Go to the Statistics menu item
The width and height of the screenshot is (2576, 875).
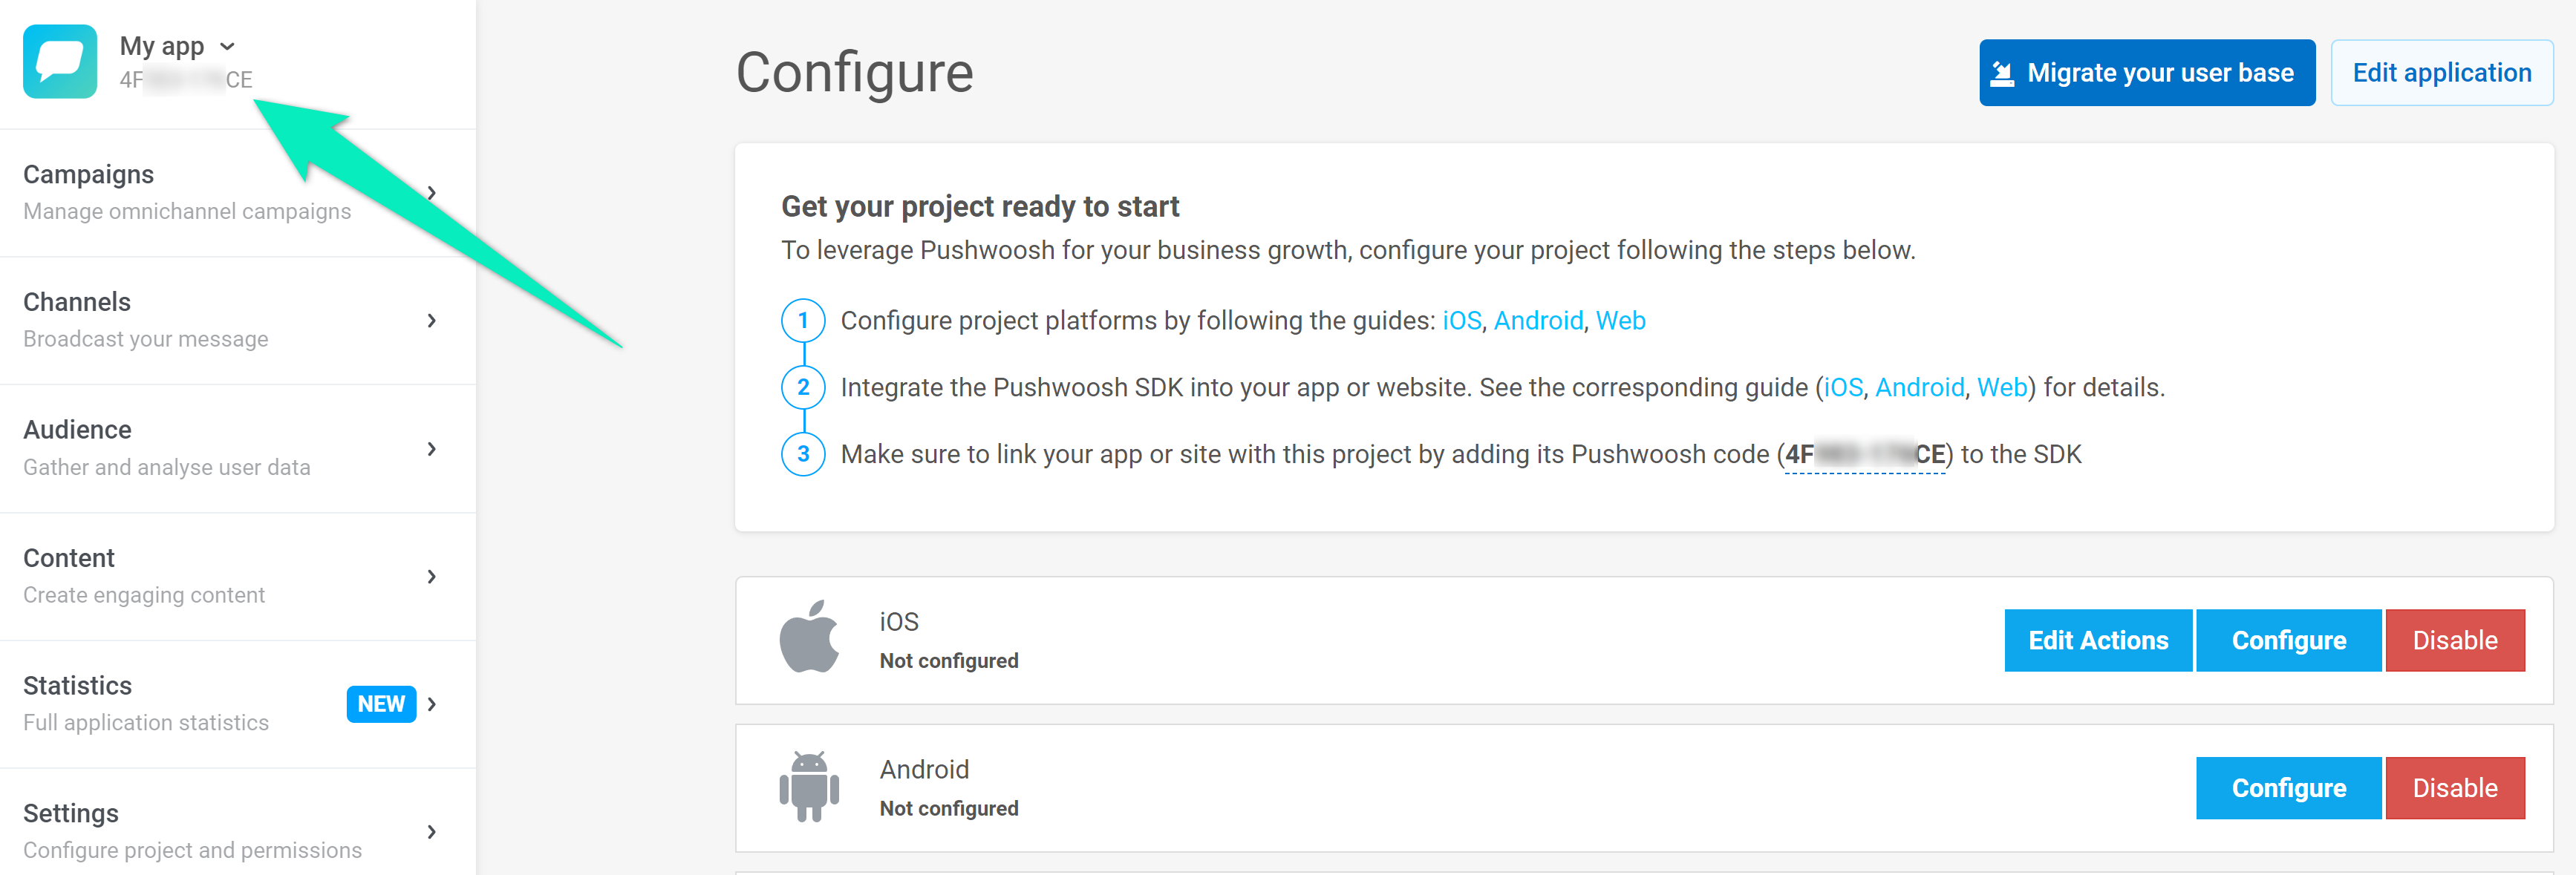coord(78,685)
